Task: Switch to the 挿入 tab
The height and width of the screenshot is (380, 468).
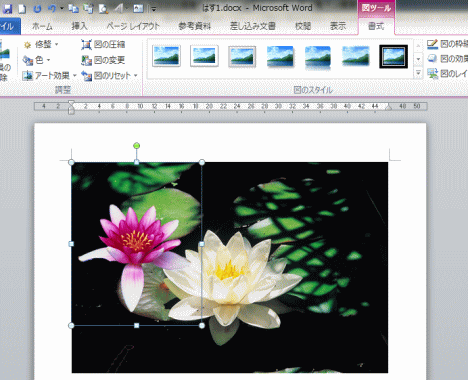Action: (x=79, y=26)
